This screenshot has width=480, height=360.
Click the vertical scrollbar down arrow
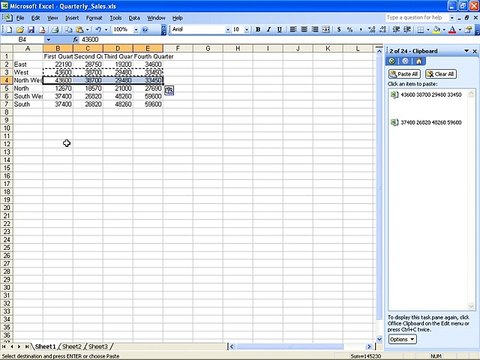point(379,339)
